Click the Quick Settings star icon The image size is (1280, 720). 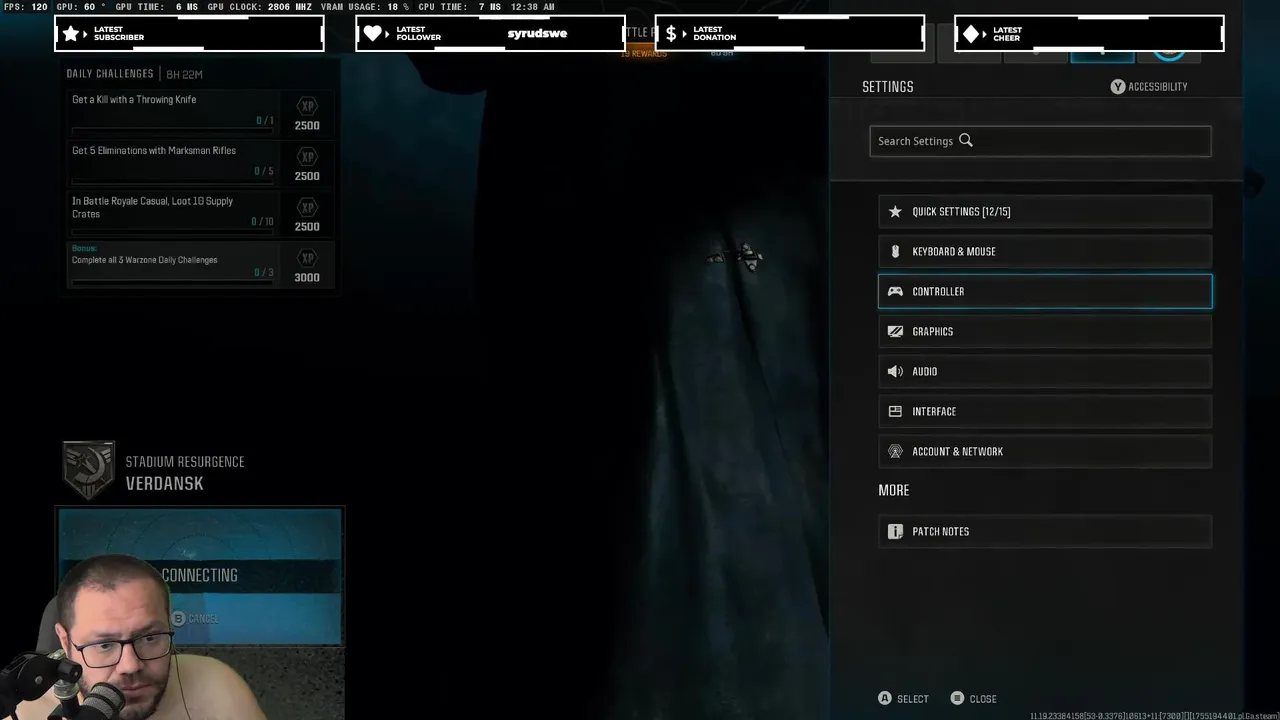[x=895, y=211]
